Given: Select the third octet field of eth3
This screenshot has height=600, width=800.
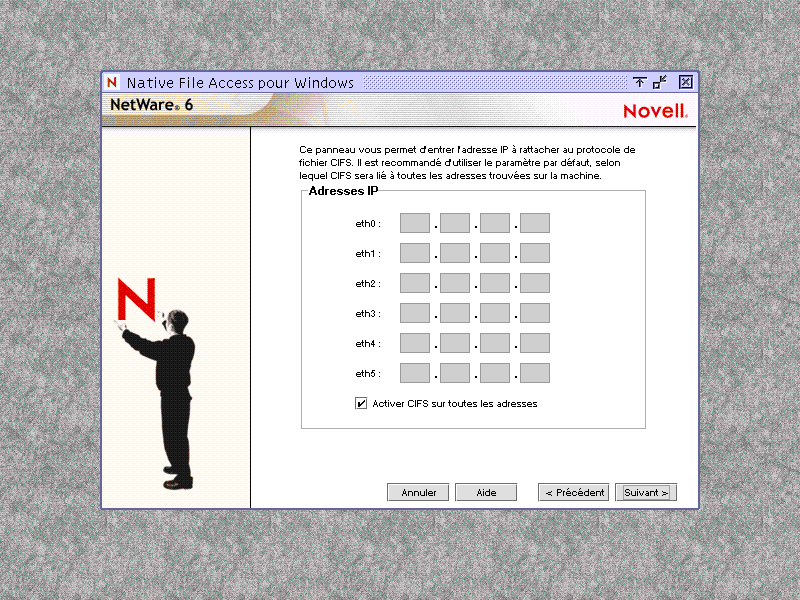Looking at the screenshot, I should coord(495,313).
